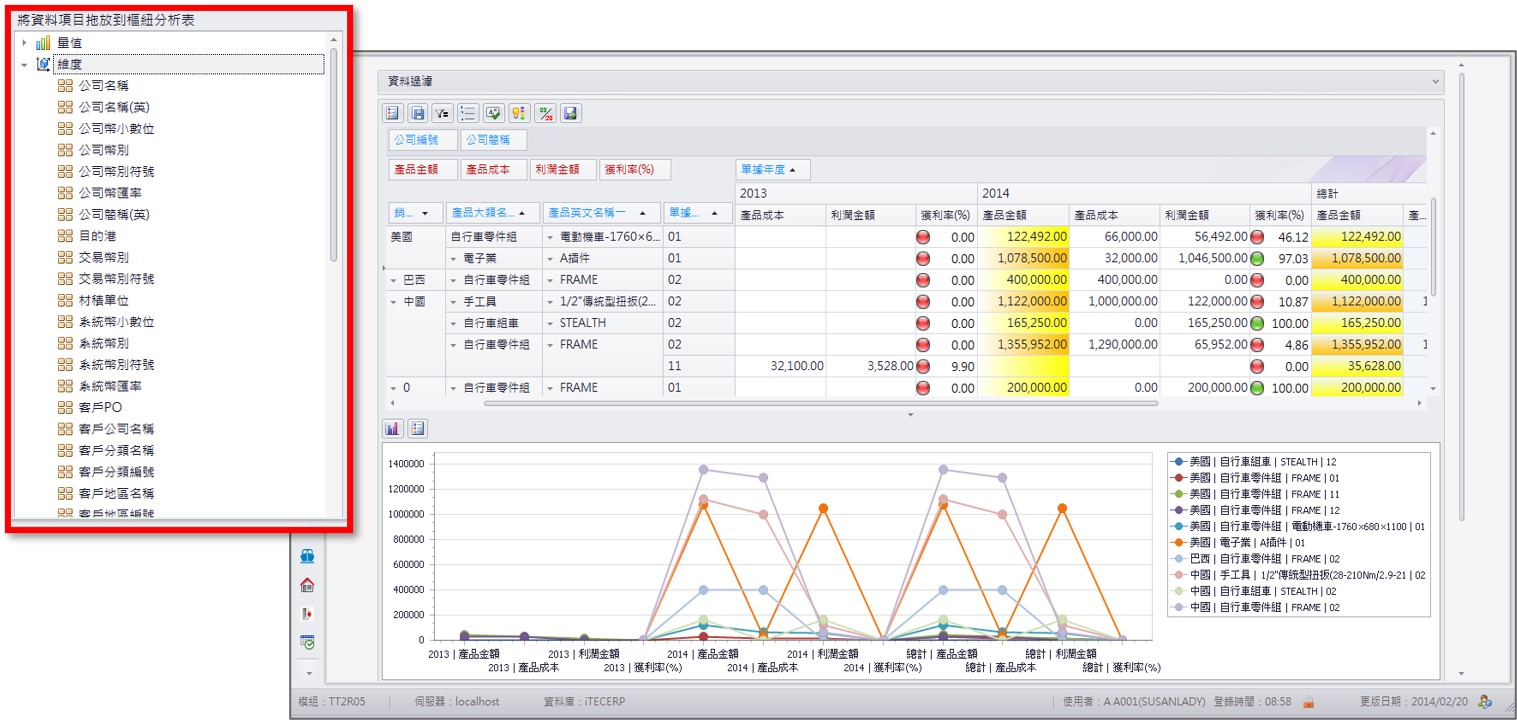
Task: Click the field tree vertical scrollbar
Action: tap(333, 155)
